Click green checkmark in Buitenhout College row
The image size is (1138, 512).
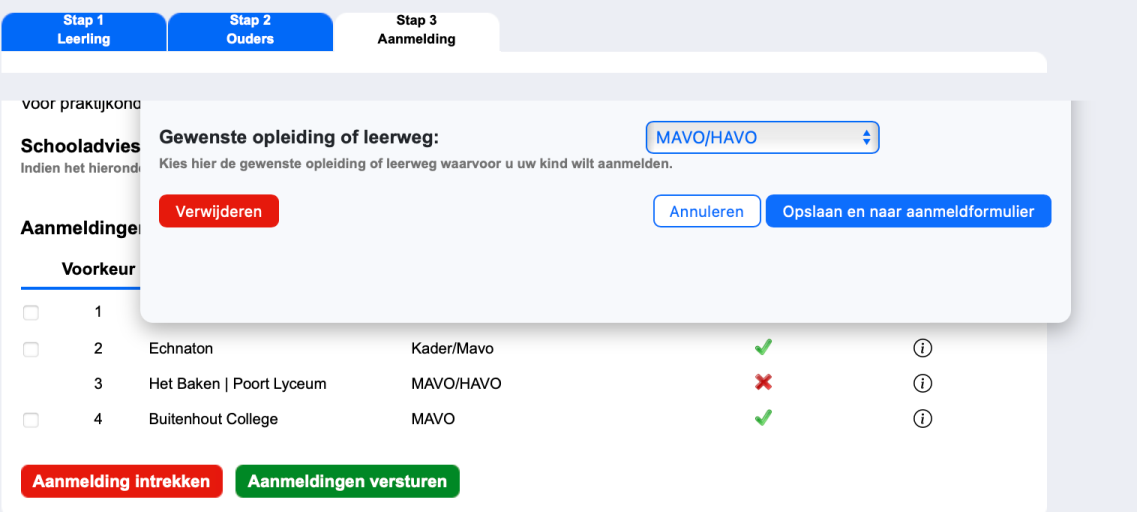coord(763,418)
